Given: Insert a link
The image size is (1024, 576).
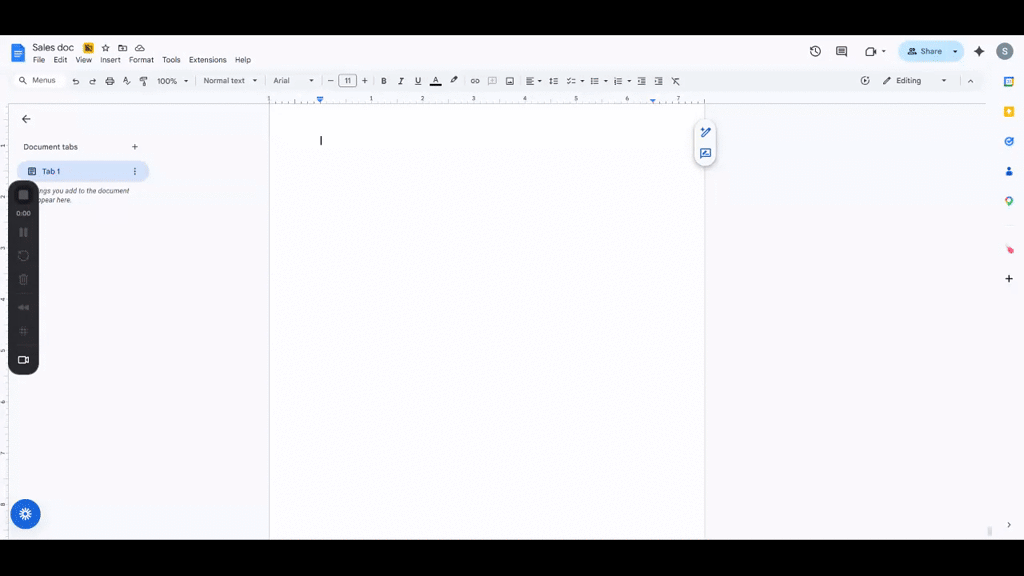Looking at the screenshot, I should click(475, 81).
